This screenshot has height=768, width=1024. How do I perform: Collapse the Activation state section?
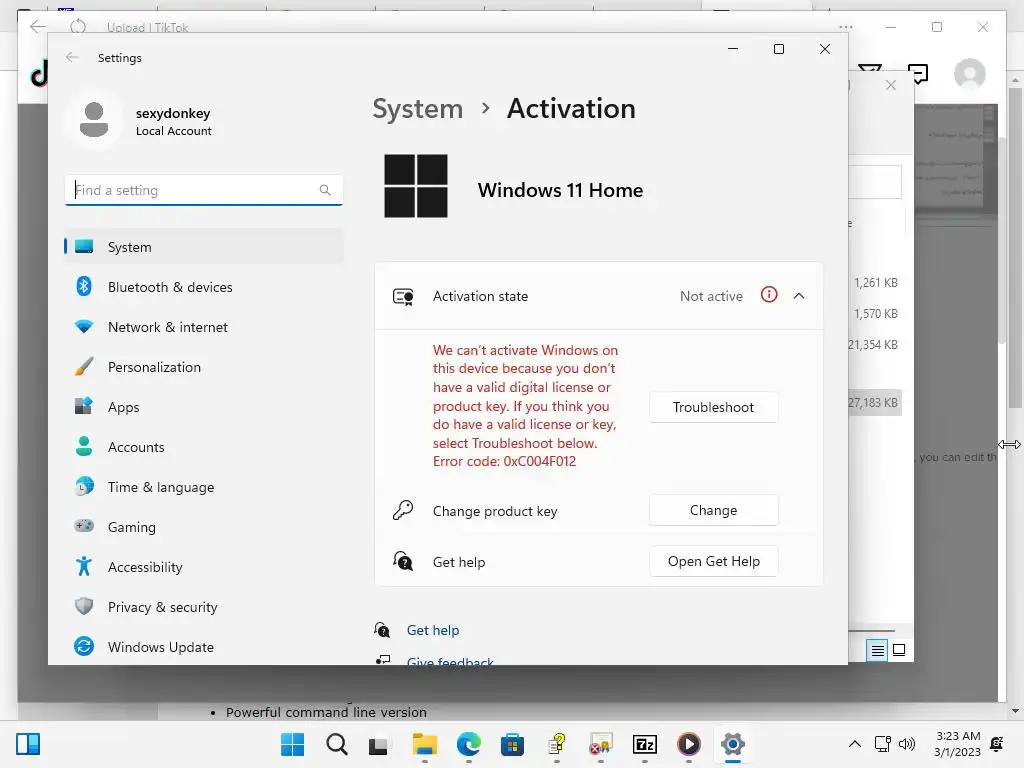tap(799, 296)
